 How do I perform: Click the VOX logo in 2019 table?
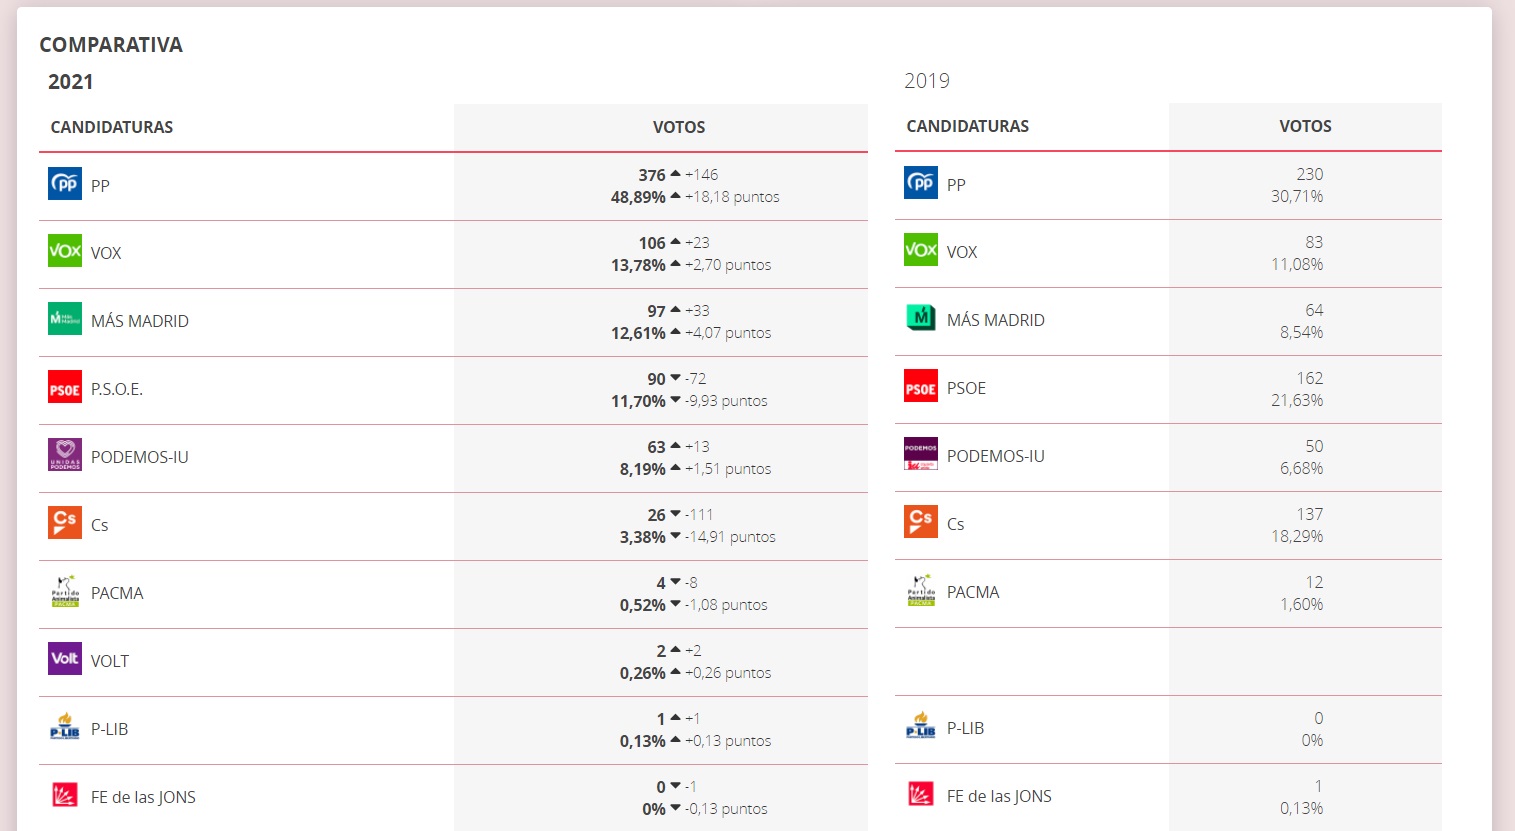921,250
